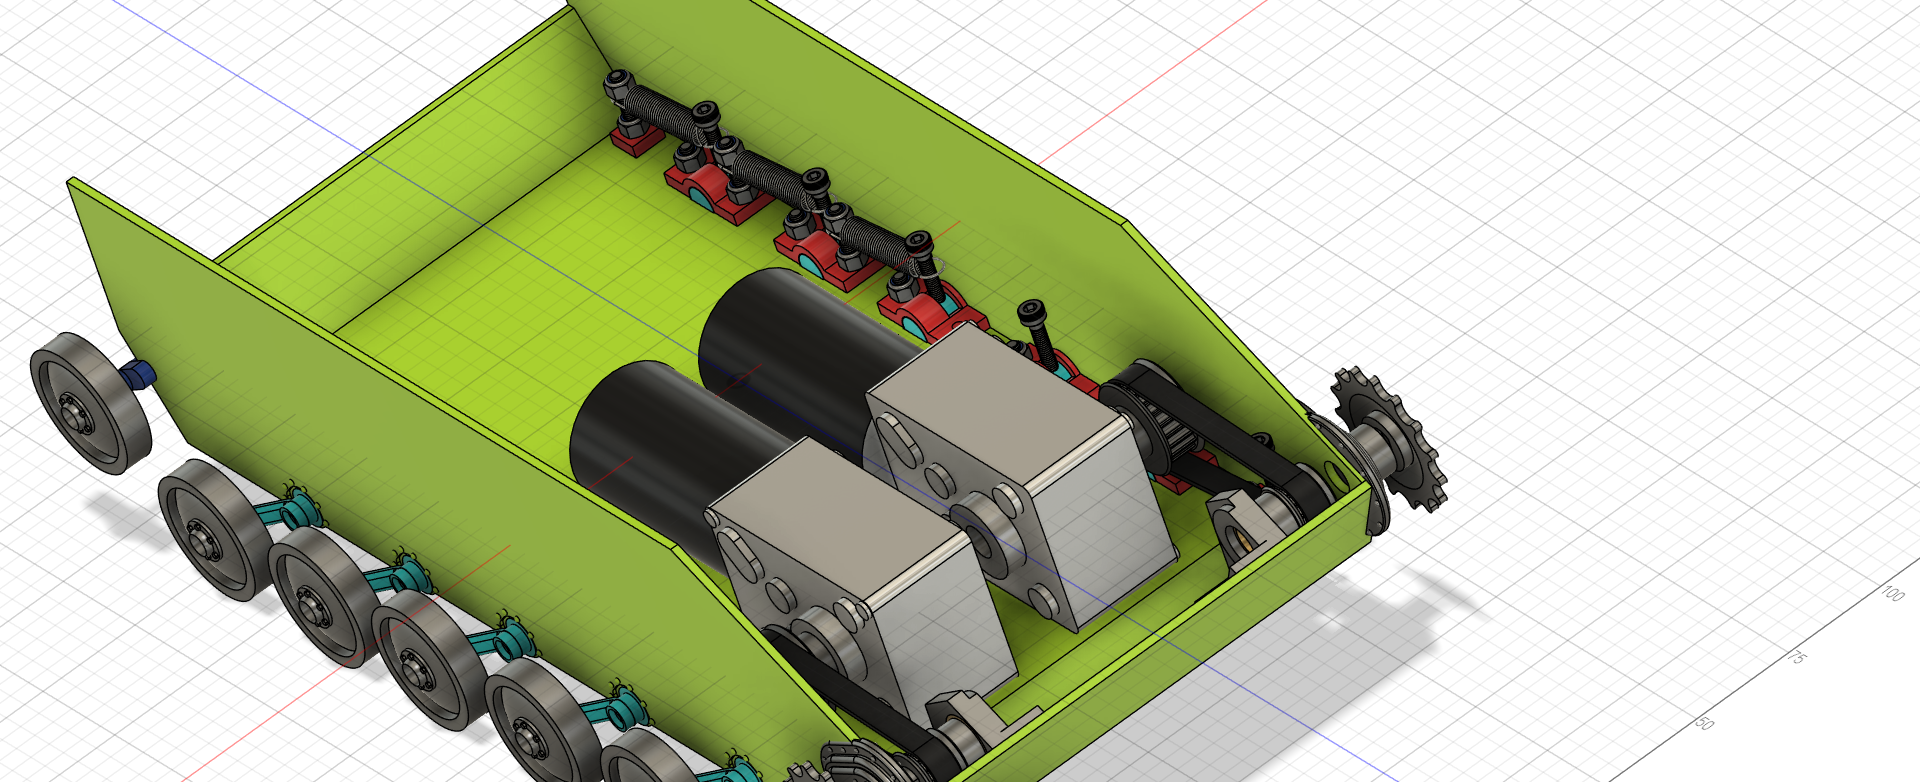
Task: Click the grid scale label "75"
Action: [1797, 657]
